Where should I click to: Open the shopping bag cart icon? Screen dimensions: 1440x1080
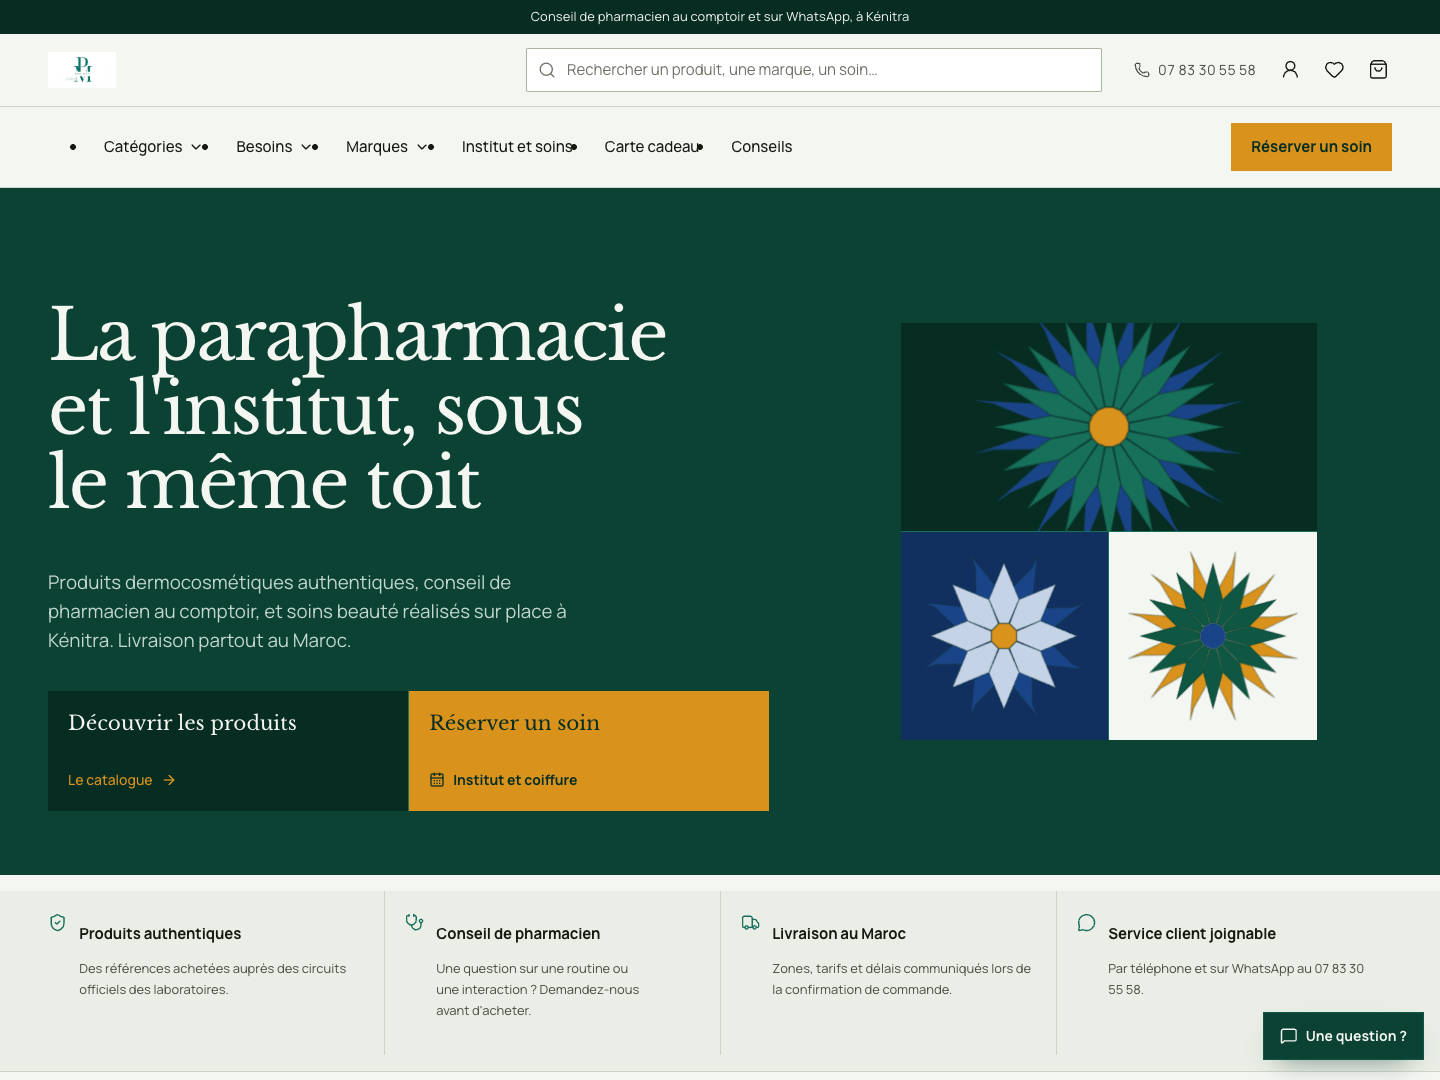pos(1378,70)
